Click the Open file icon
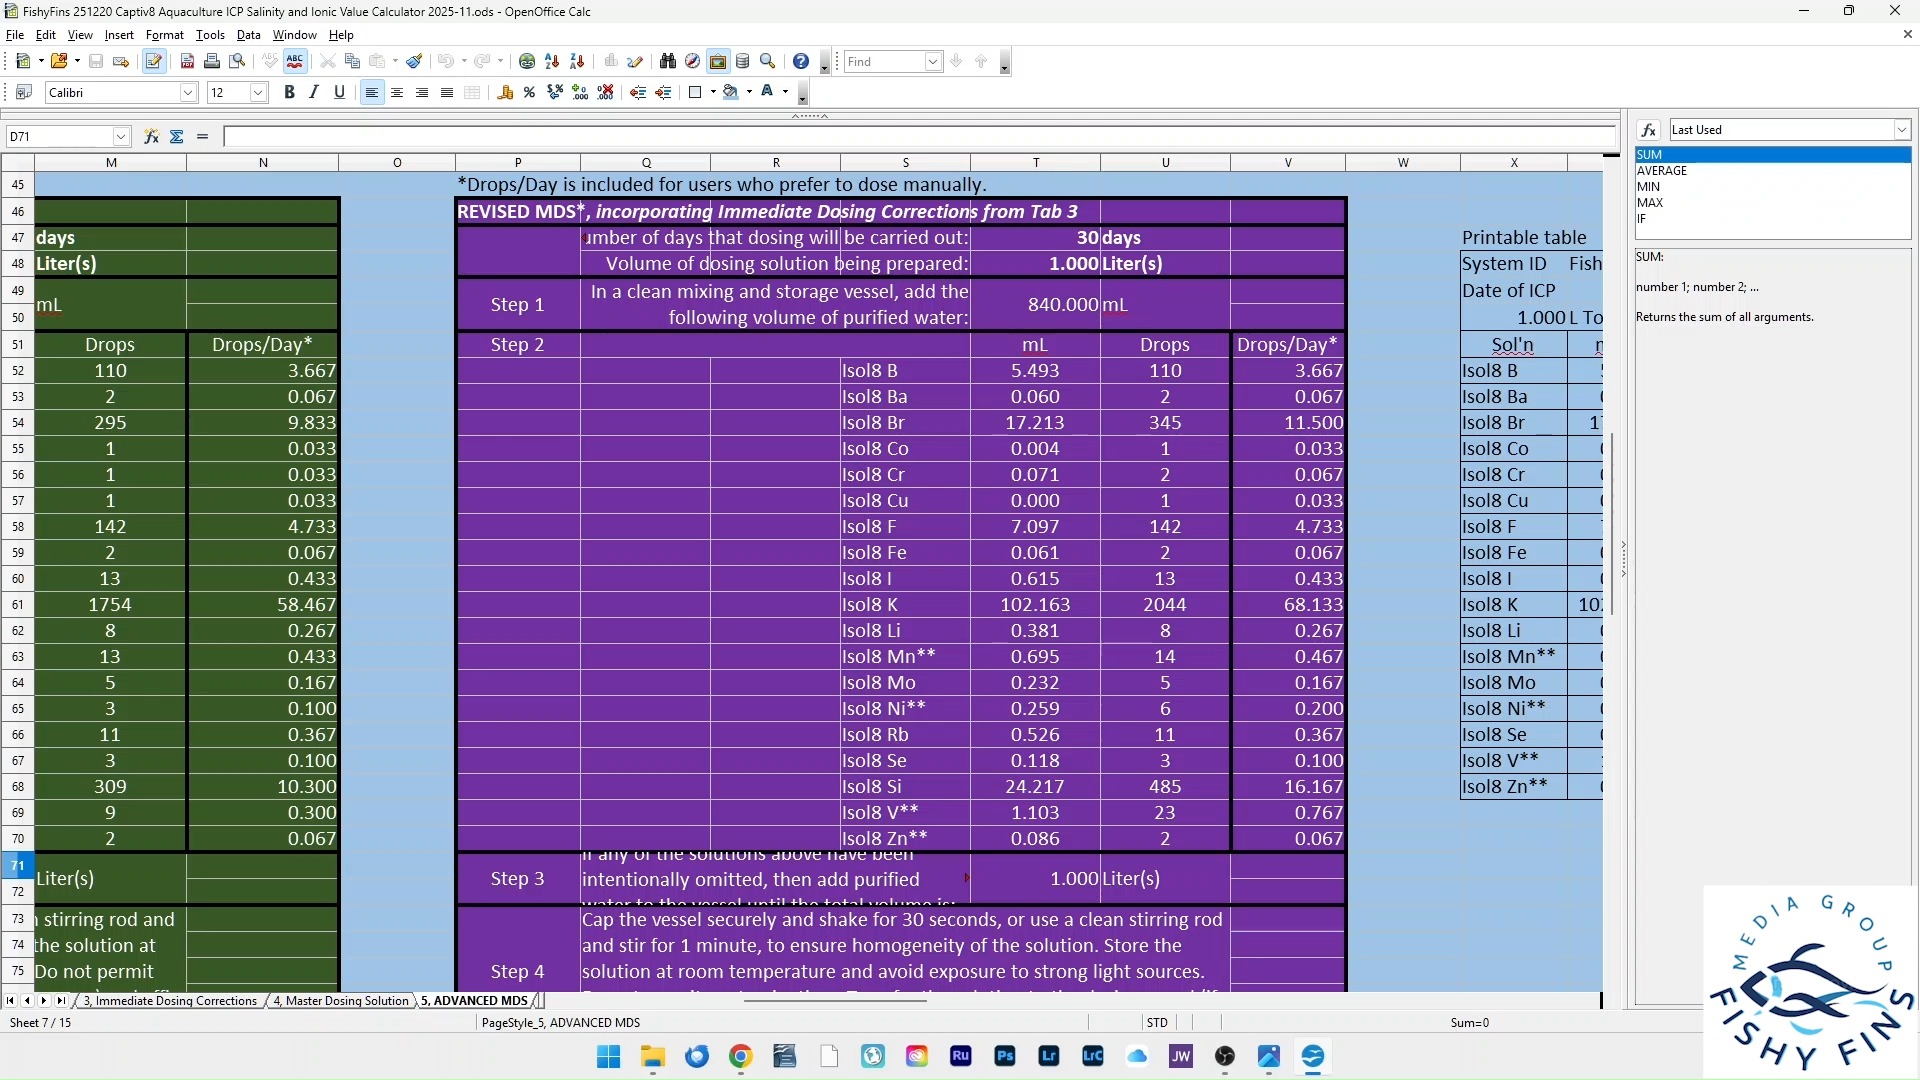 click(59, 61)
